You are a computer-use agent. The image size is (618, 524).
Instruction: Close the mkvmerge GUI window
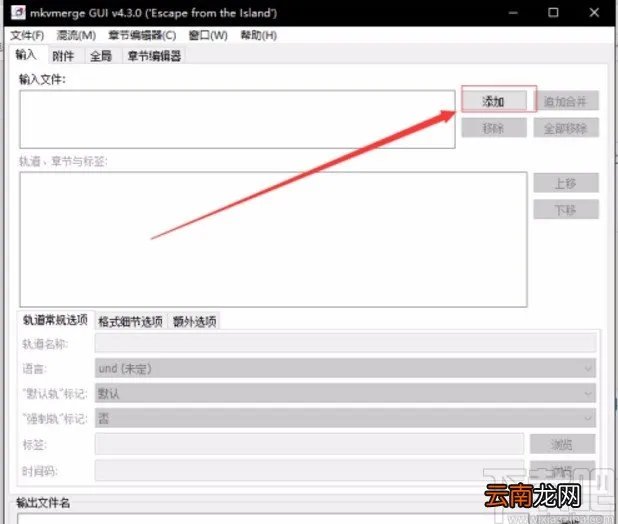pos(594,13)
